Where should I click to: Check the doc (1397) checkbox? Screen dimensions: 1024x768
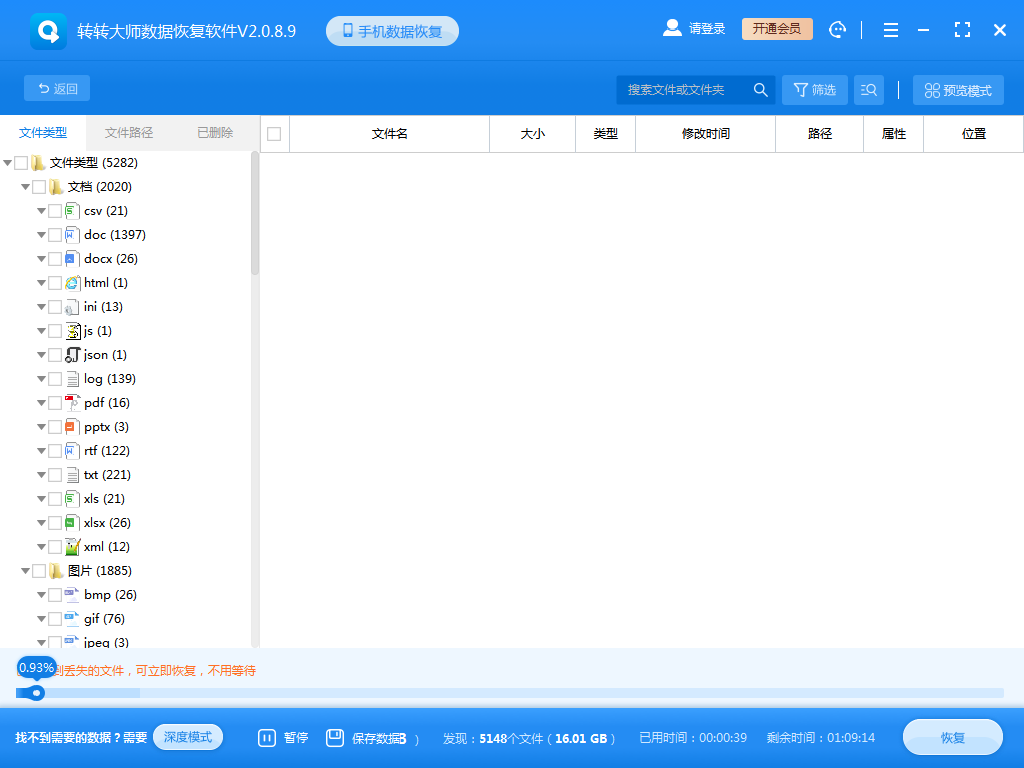pyautogui.click(x=55, y=234)
